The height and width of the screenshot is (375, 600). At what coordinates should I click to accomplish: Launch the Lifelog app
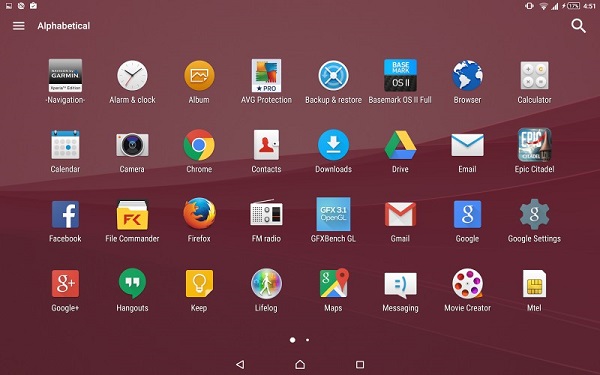coord(266,284)
